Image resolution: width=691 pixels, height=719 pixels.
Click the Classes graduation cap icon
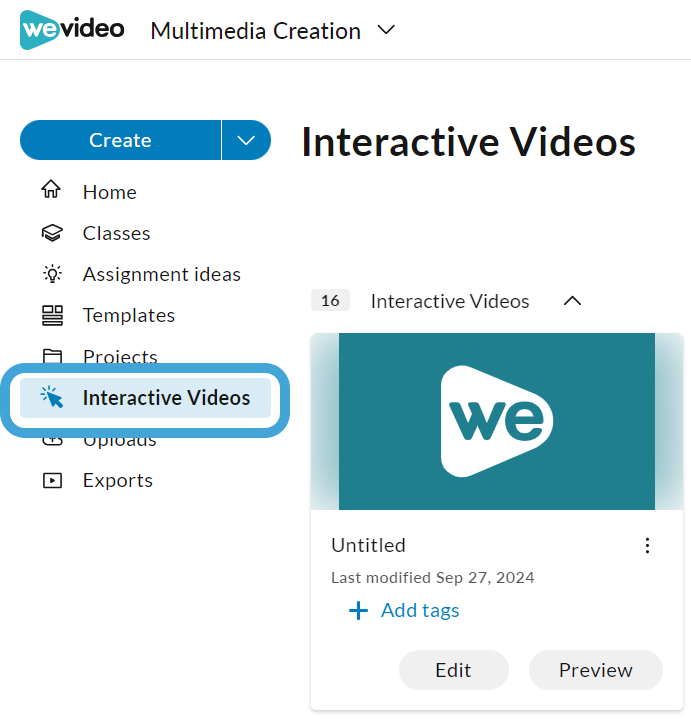[x=52, y=233]
